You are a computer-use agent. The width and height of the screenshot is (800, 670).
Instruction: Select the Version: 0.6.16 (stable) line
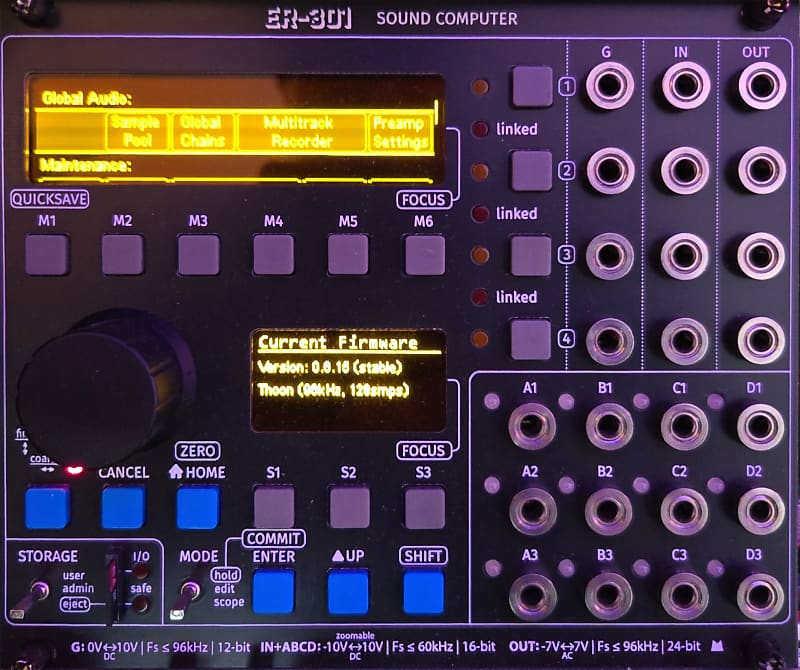[x=330, y=367]
